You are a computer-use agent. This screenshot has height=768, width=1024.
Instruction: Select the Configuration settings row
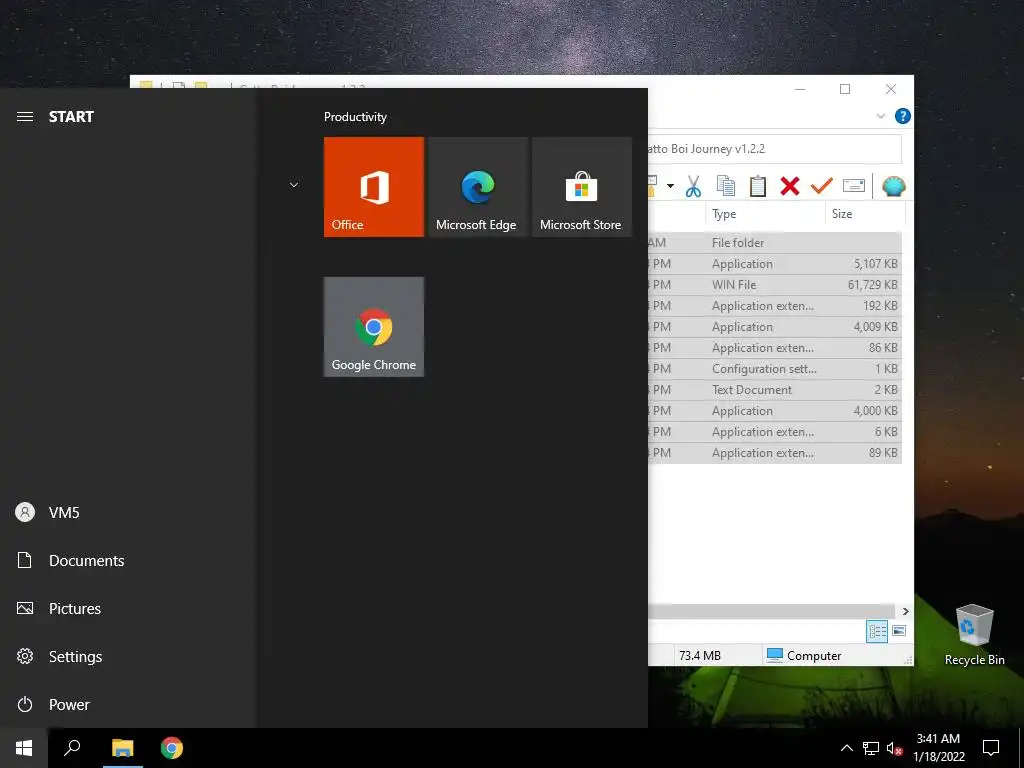pyautogui.click(x=775, y=368)
